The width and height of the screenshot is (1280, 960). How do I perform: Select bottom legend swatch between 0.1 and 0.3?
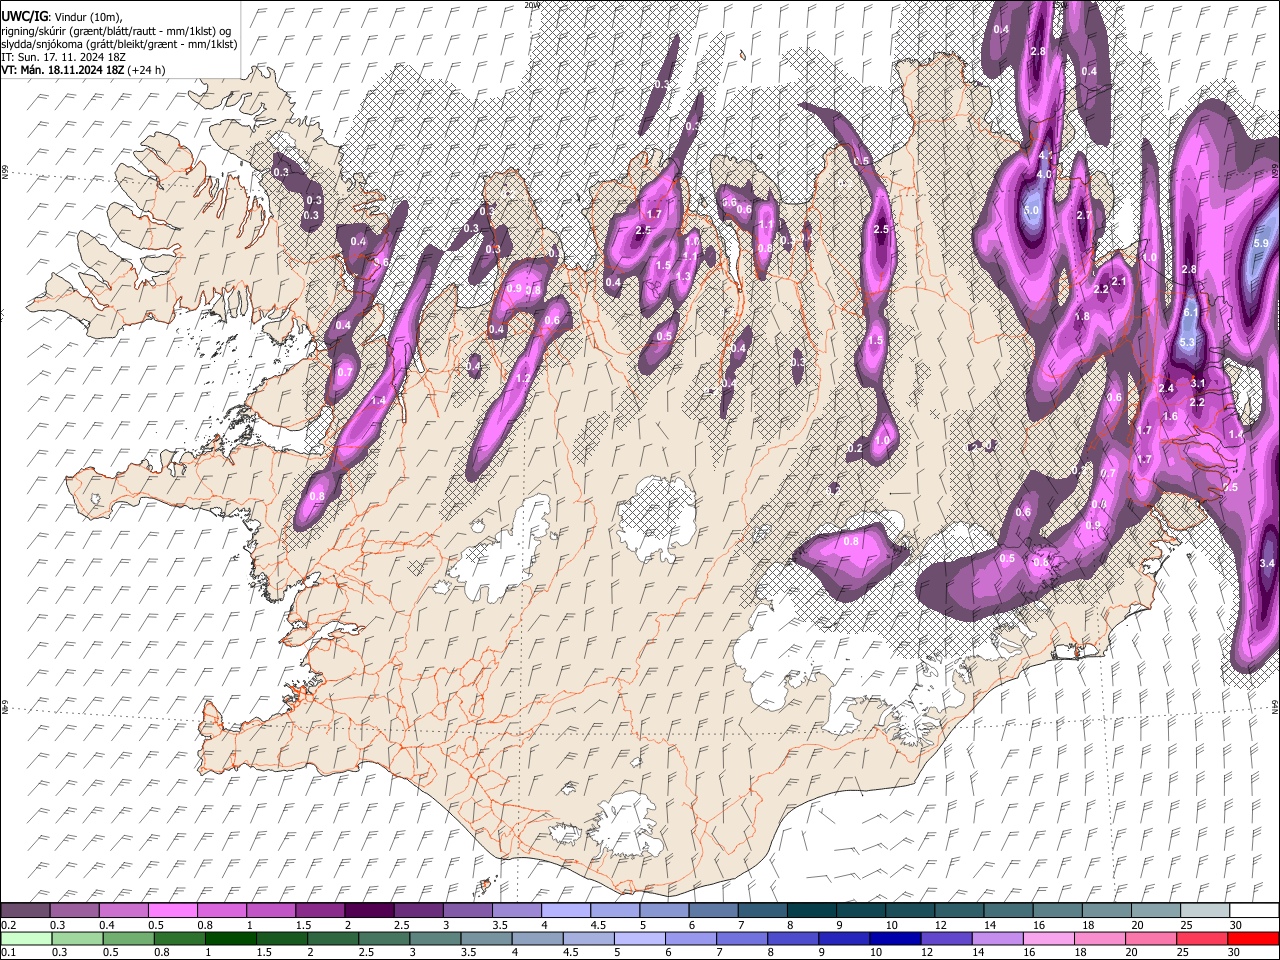click(x=25, y=938)
